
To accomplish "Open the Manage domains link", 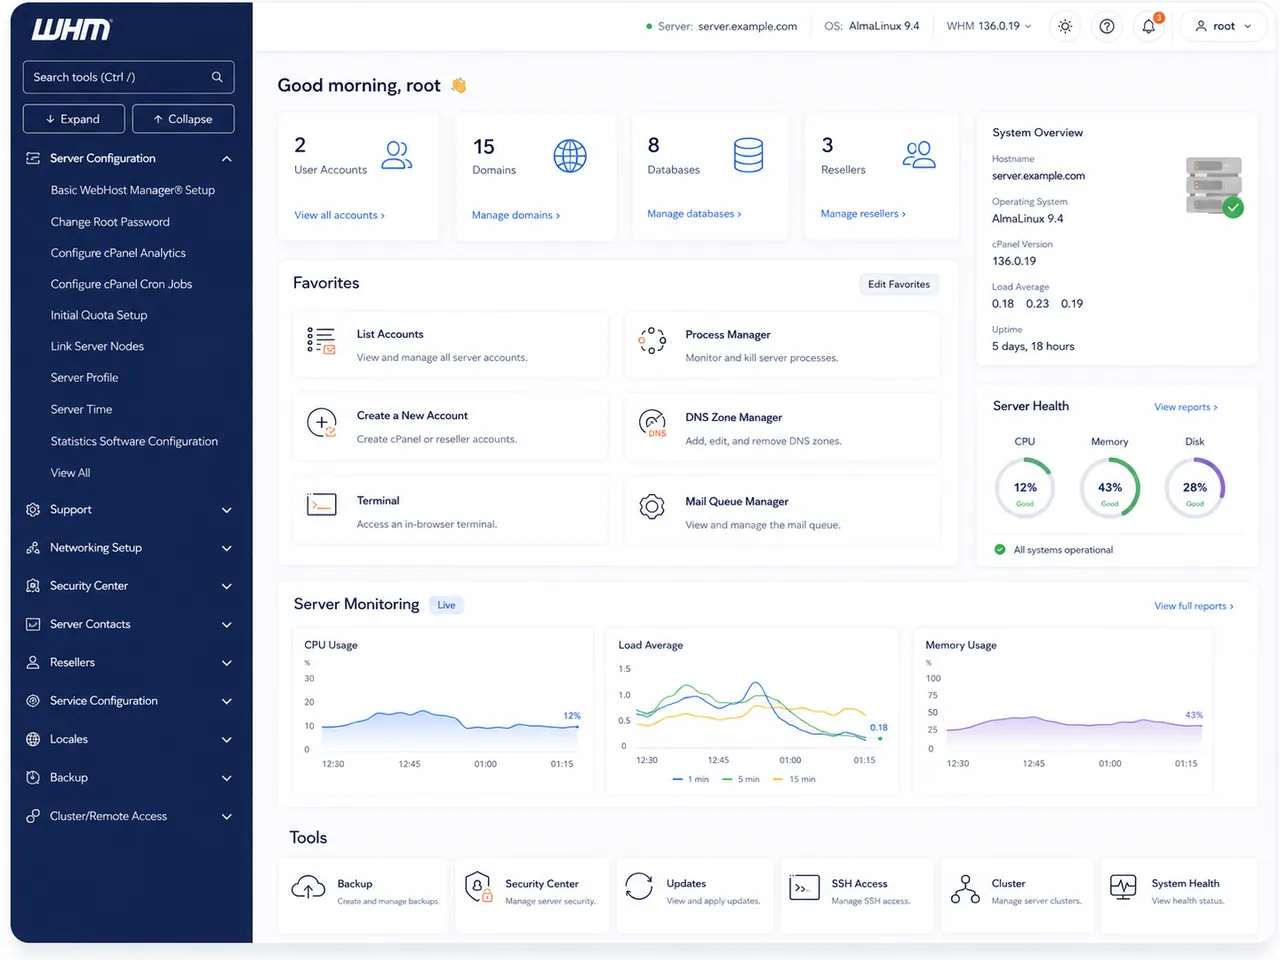I will tap(516, 215).
